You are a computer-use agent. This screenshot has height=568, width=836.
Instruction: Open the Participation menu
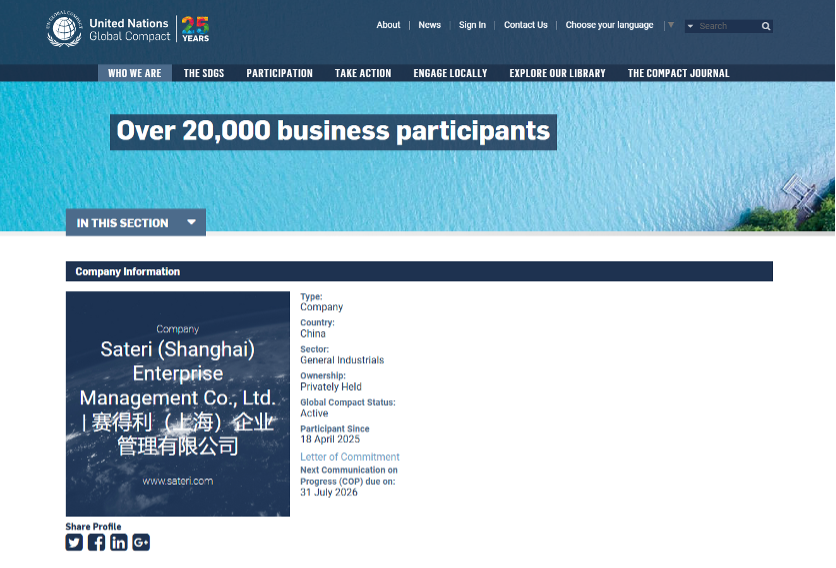pos(279,73)
